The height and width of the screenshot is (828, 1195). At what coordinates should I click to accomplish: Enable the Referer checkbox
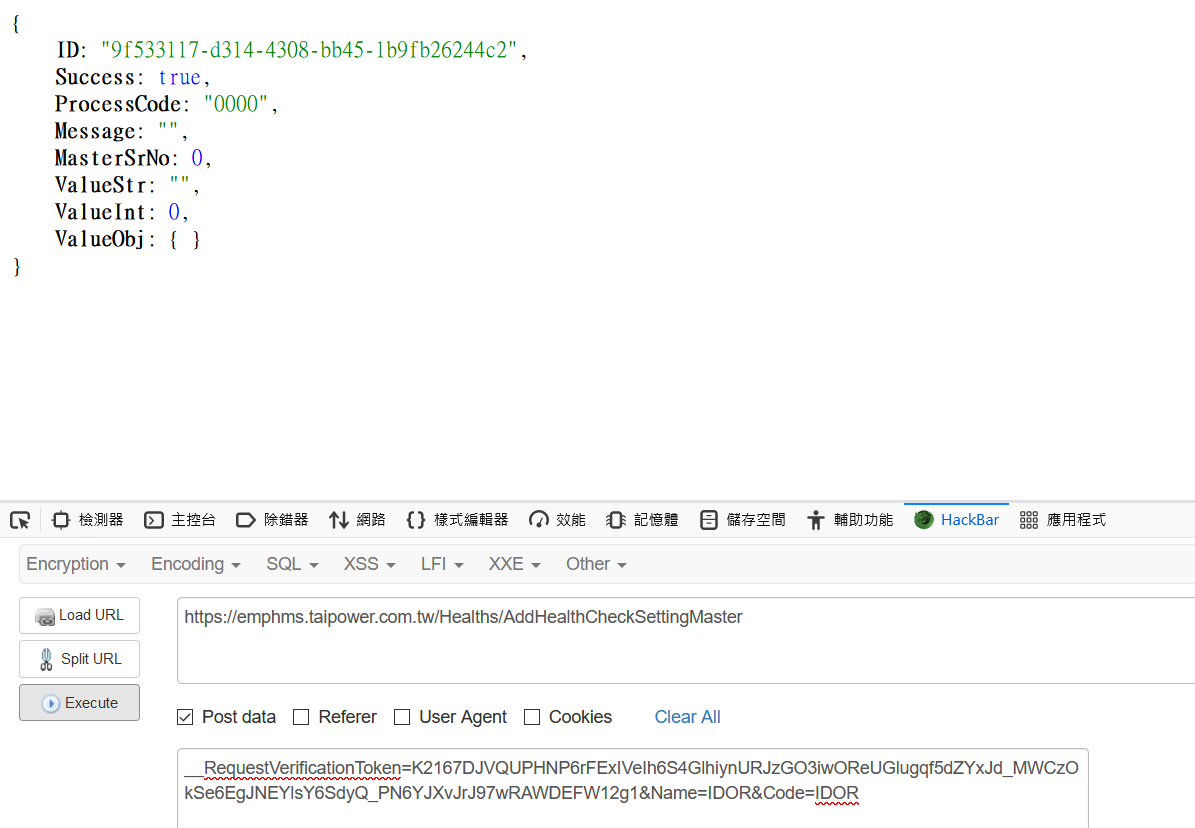coord(301,717)
